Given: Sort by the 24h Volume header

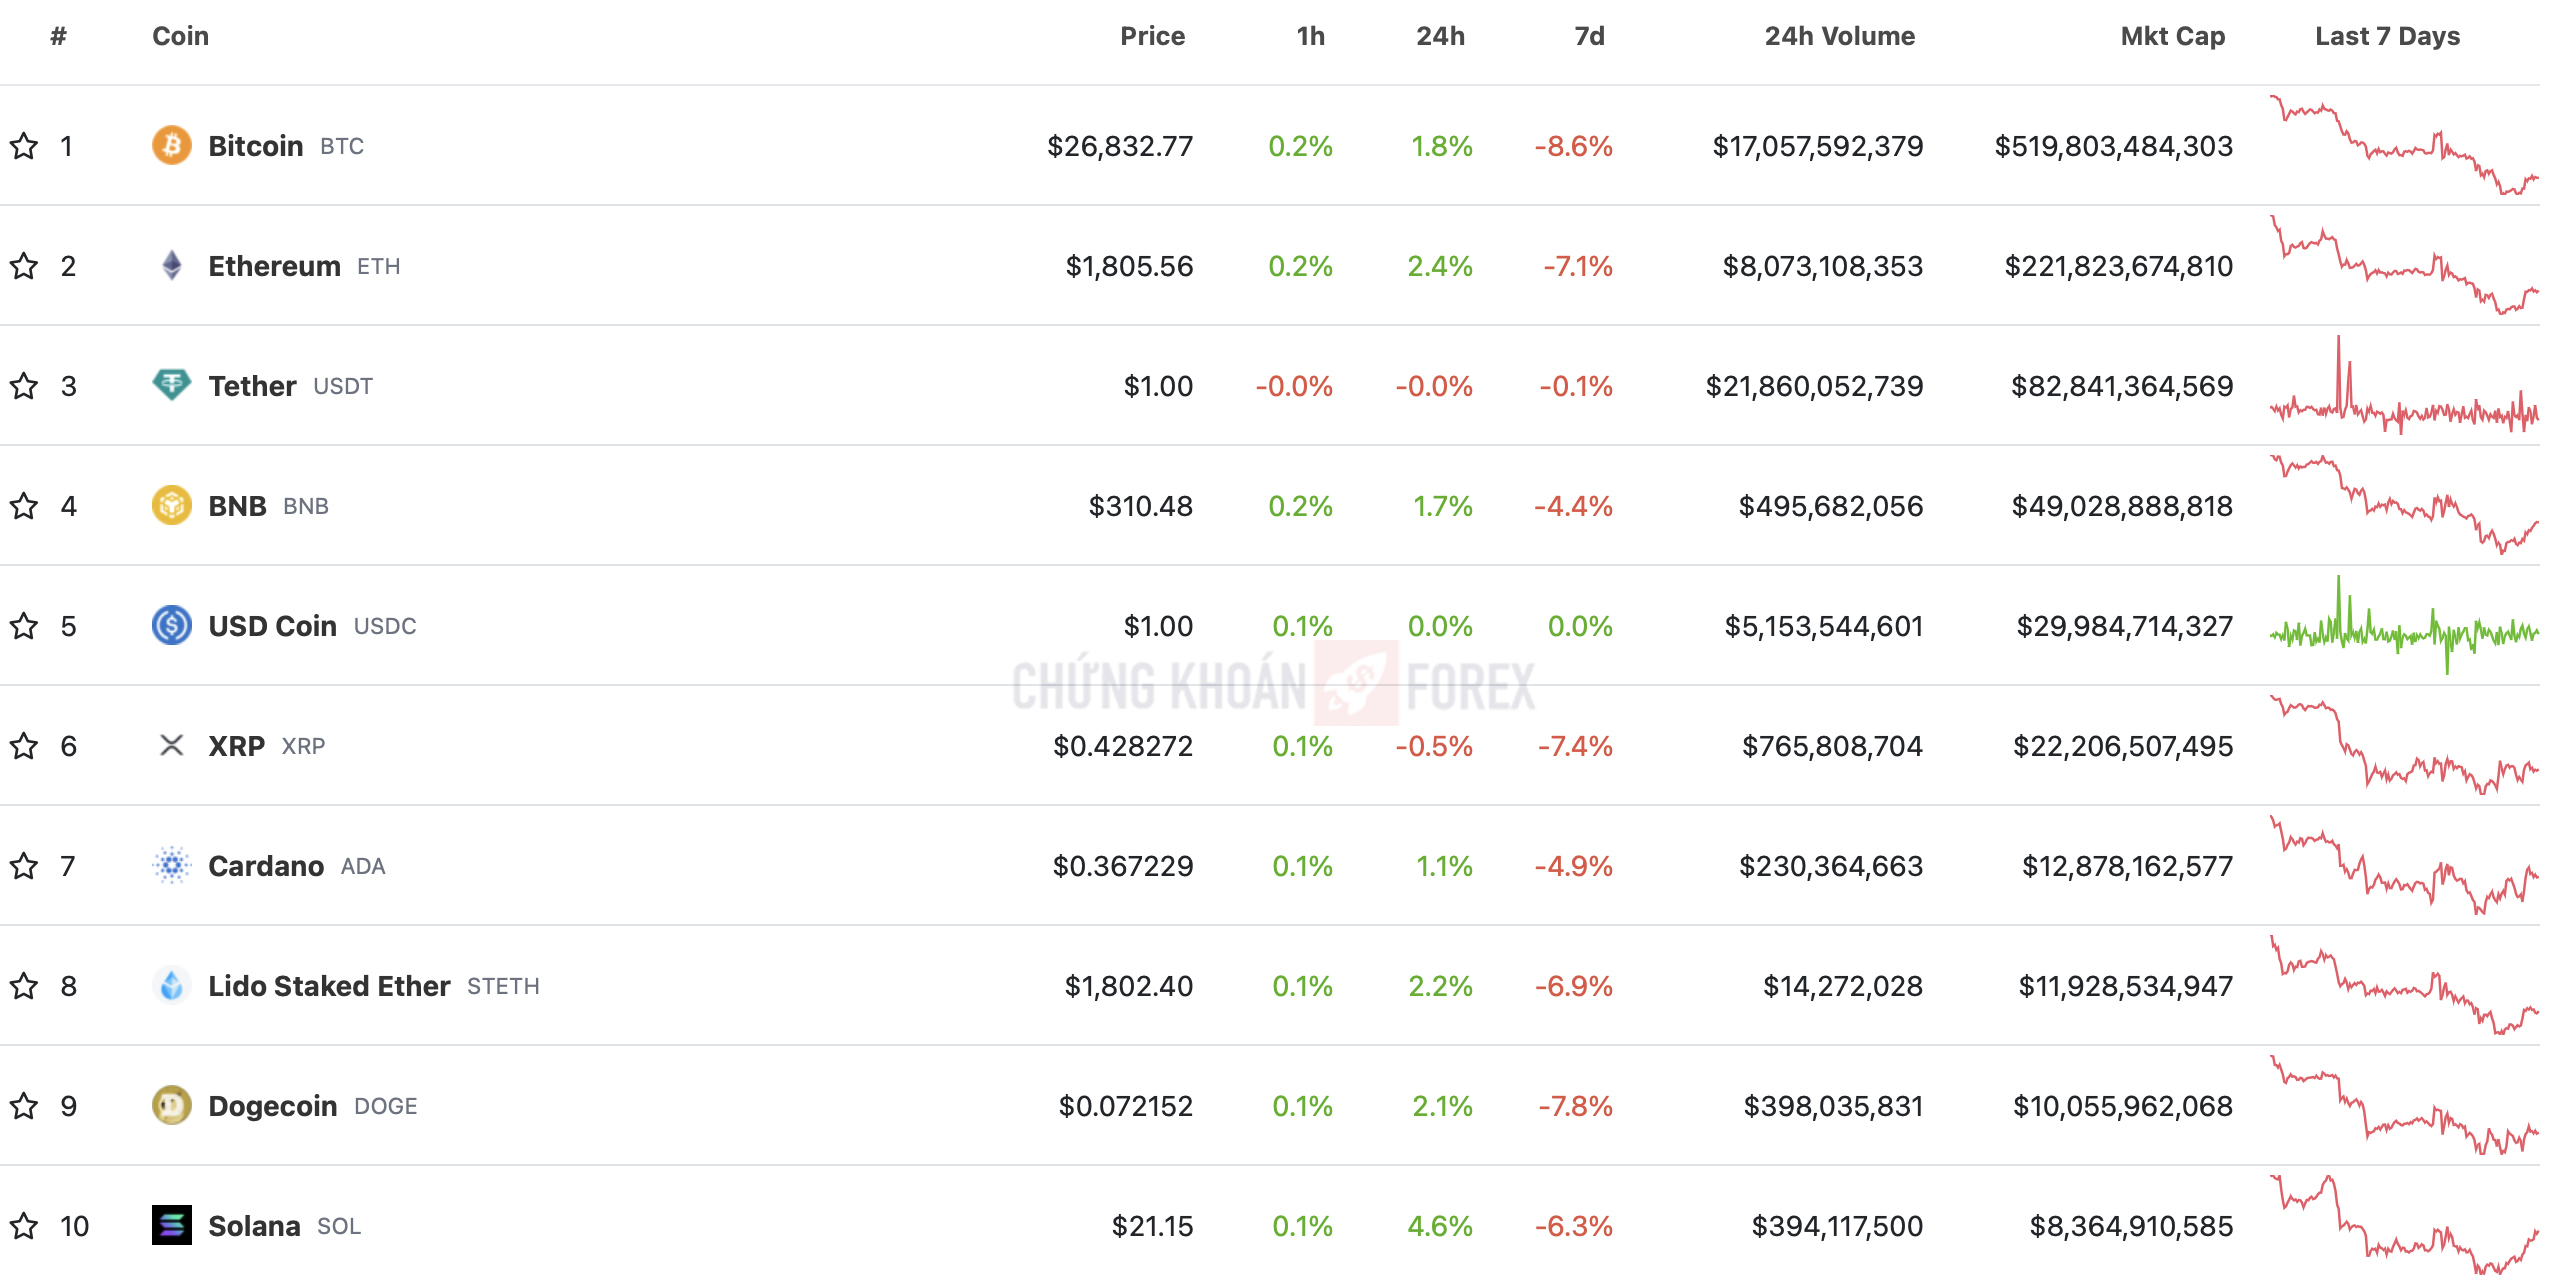Looking at the screenshot, I should pyautogui.click(x=1839, y=36).
